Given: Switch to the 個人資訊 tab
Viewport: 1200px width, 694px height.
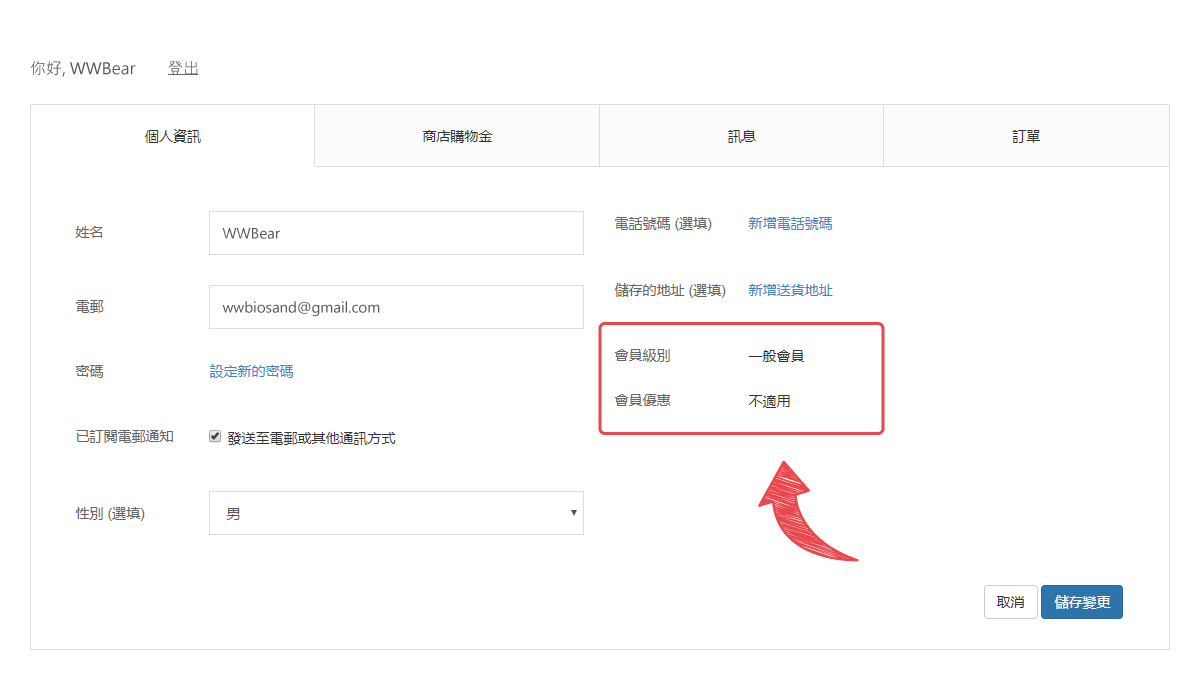Looking at the screenshot, I should [x=173, y=136].
